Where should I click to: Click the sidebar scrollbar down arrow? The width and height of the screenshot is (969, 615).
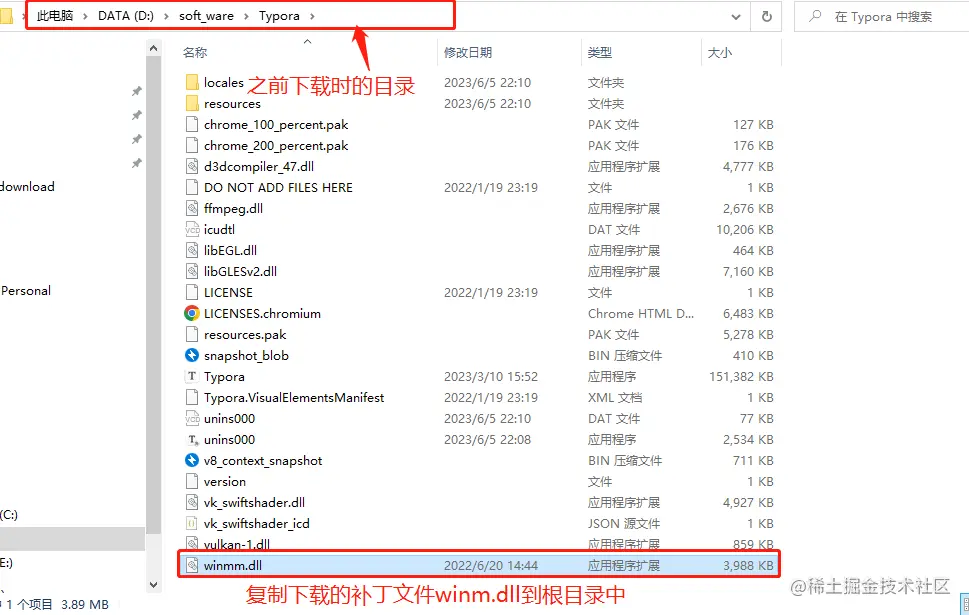(154, 584)
